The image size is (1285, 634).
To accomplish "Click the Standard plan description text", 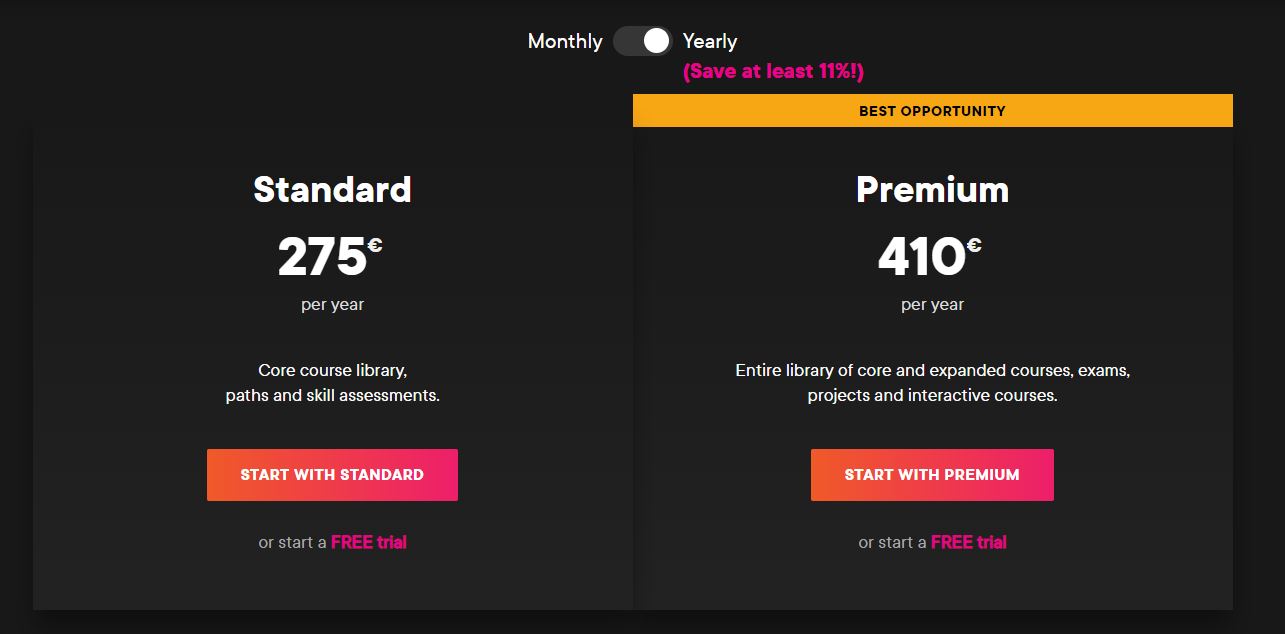I will tap(332, 383).
